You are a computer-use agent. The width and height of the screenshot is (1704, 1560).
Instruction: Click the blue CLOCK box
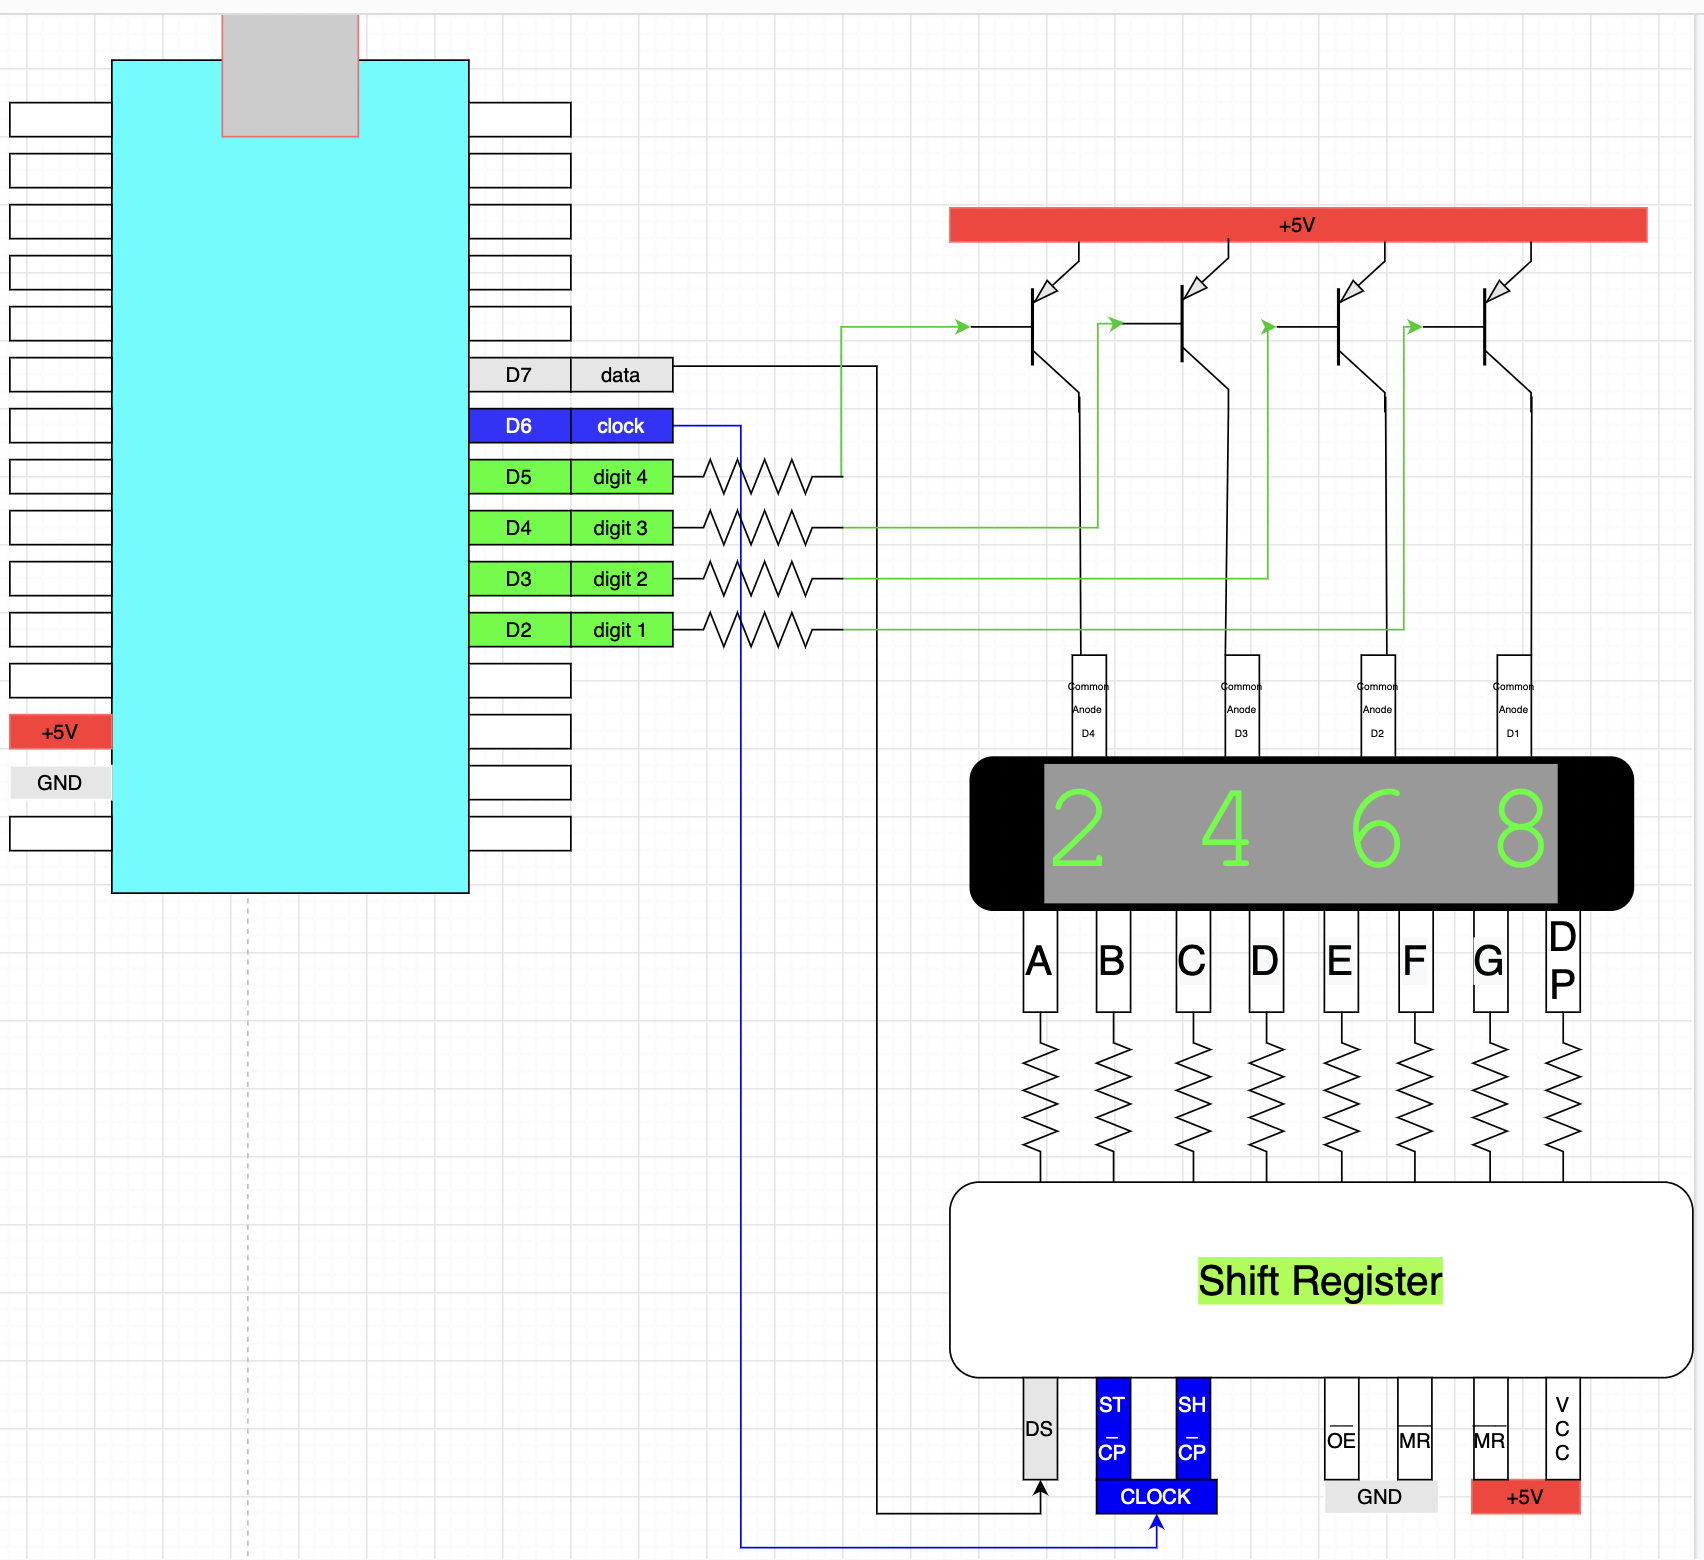click(x=1156, y=1497)
